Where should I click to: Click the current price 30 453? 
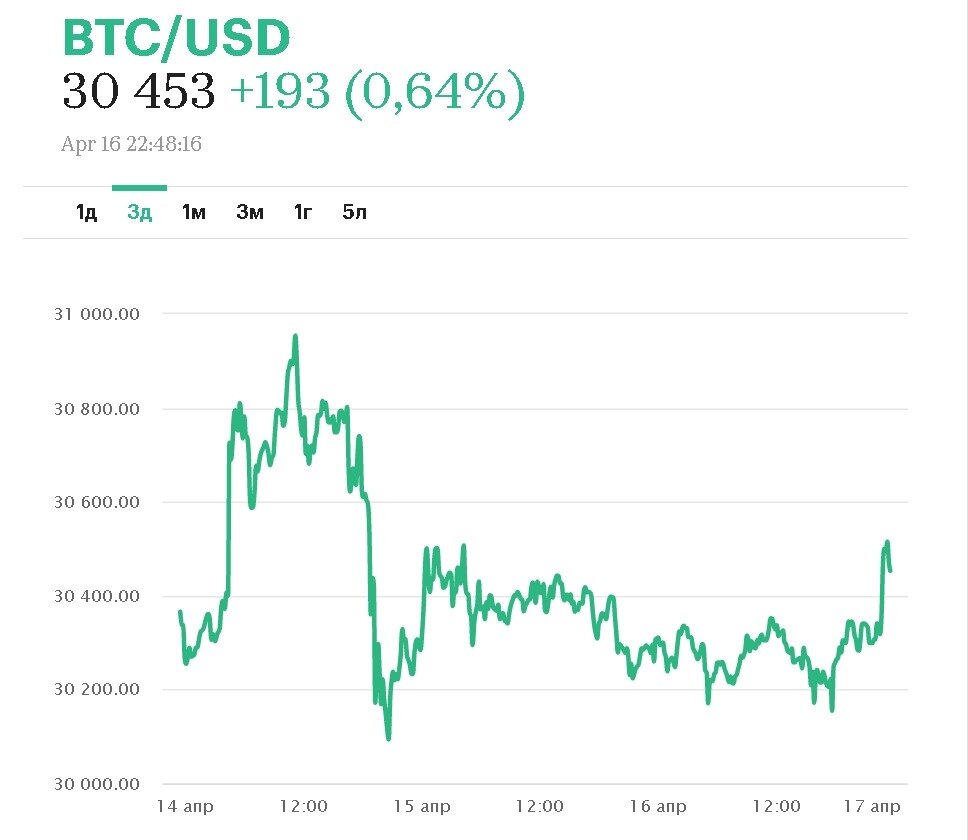coord(139,92)
